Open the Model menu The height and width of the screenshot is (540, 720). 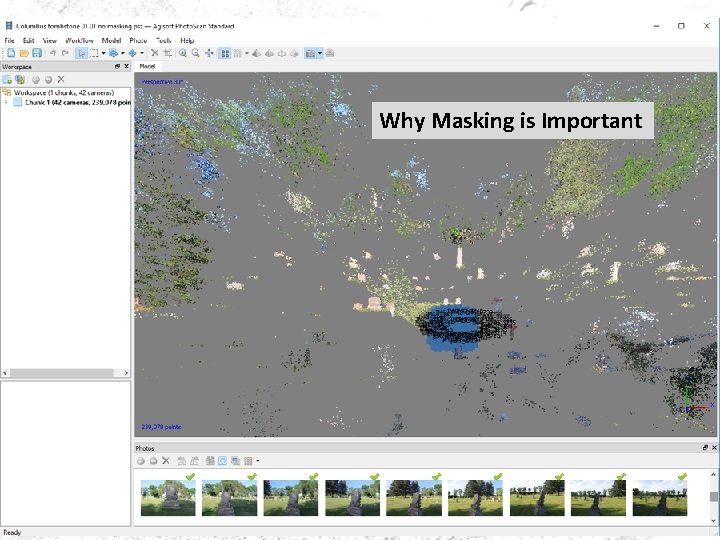click(111, 40)
